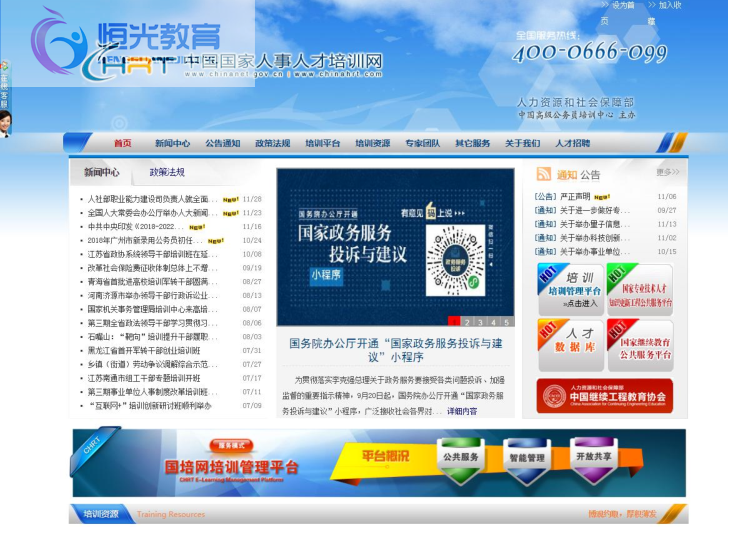Open news 2018年广州市新录用公务员初任...
This screenshot has width=729, height=542.
click(x=146, y=241)
